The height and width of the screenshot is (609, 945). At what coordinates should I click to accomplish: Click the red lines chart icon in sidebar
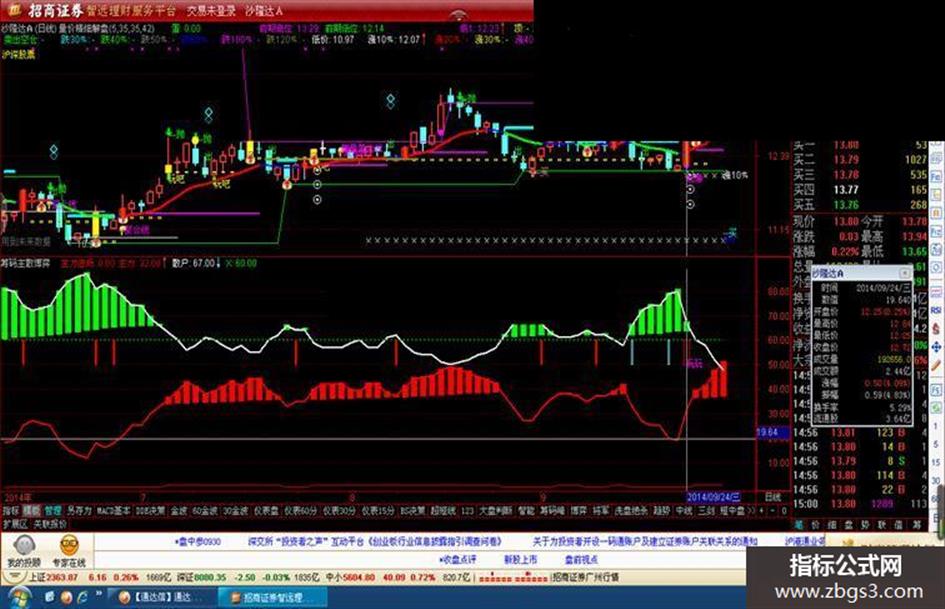(x=936, y=292)
